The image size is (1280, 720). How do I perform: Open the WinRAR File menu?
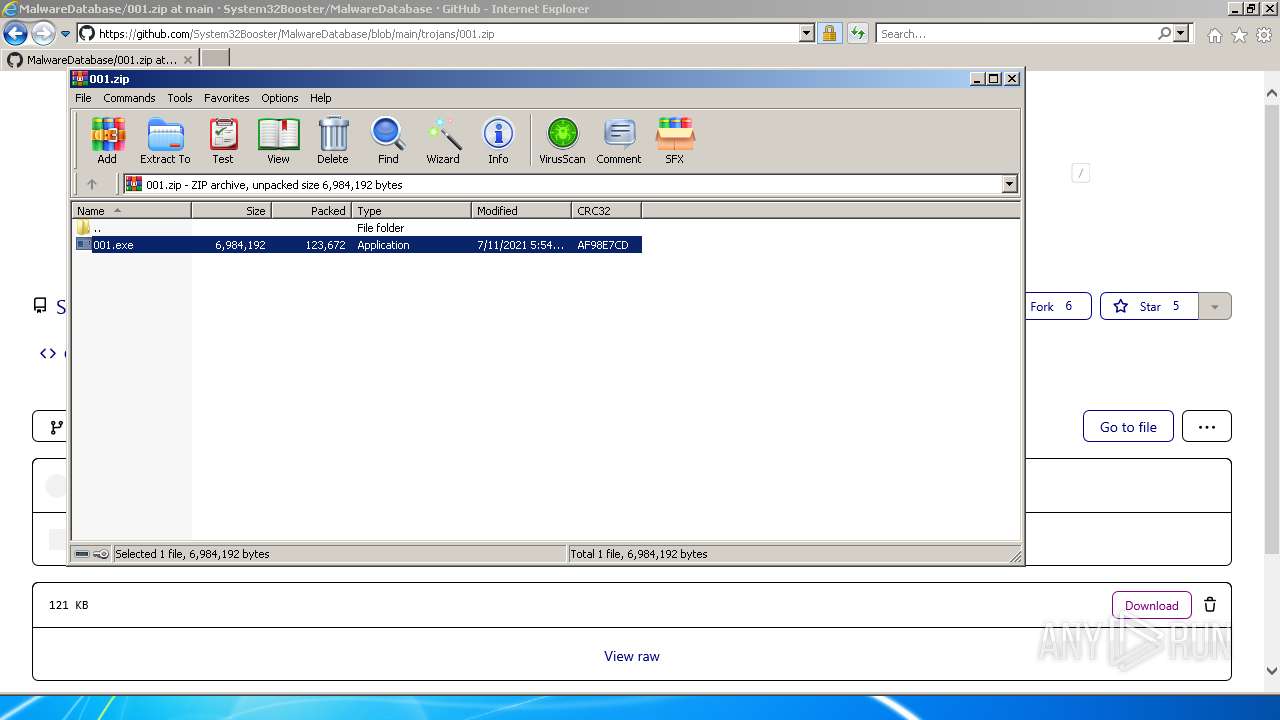(83, 98)
